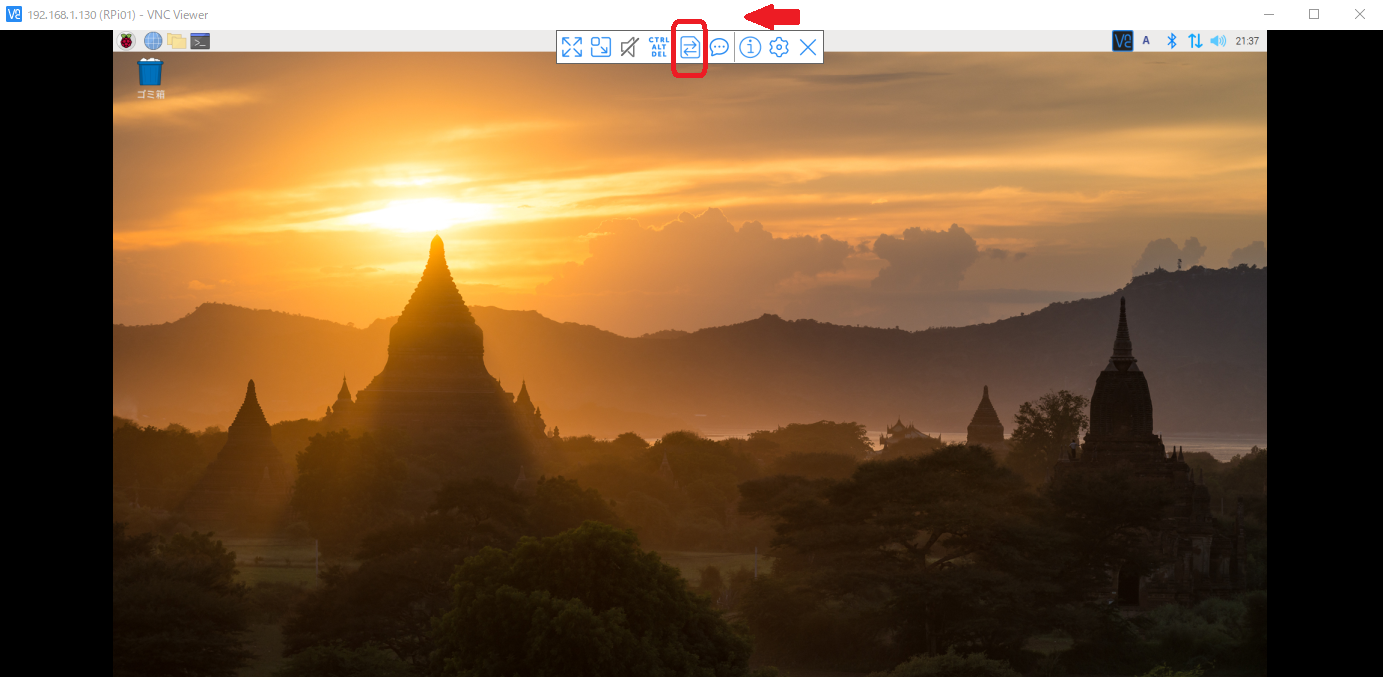The image size is (1383, 677).
Task: Open VNC Viewer properties gear
Action: tap(779, 47)
